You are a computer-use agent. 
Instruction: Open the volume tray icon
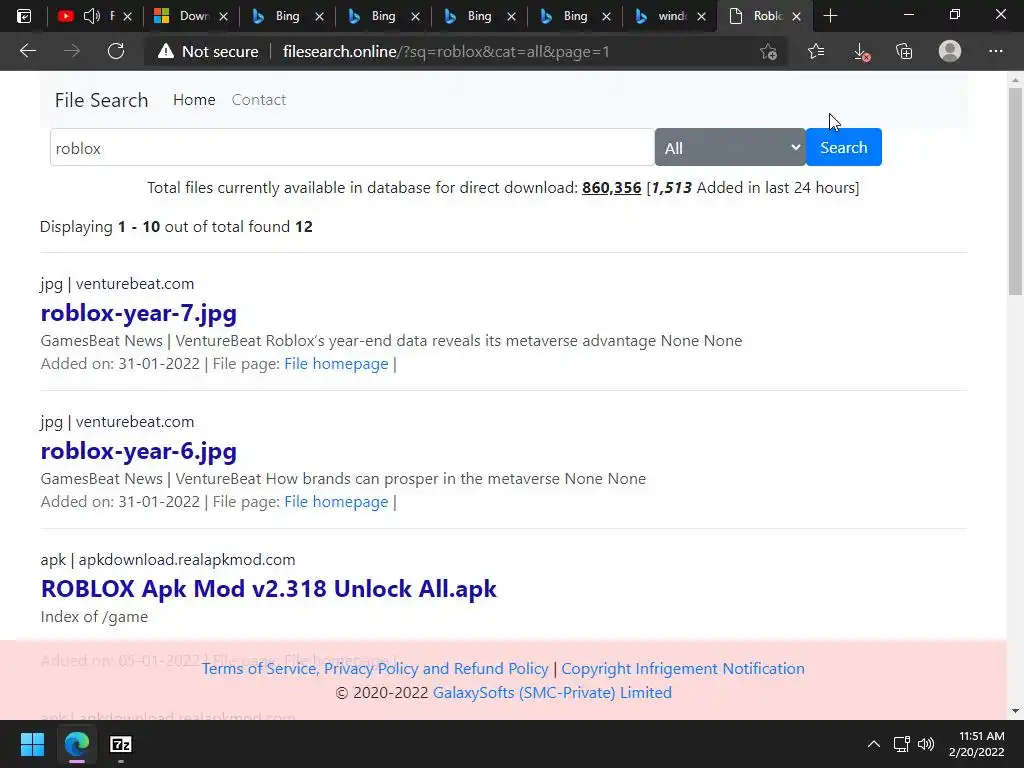[925, 744]
